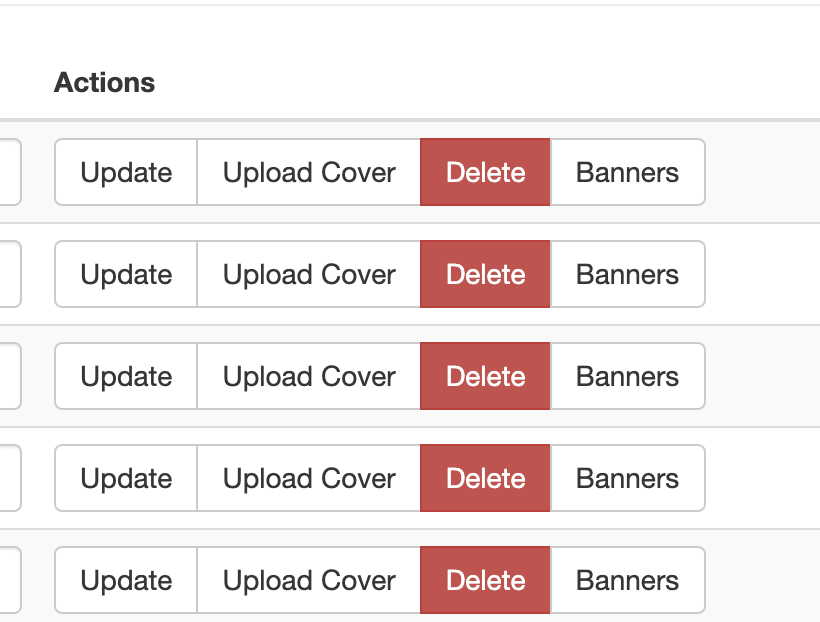View Banners for the third row

pyautogui.click(x=627, y=376)
